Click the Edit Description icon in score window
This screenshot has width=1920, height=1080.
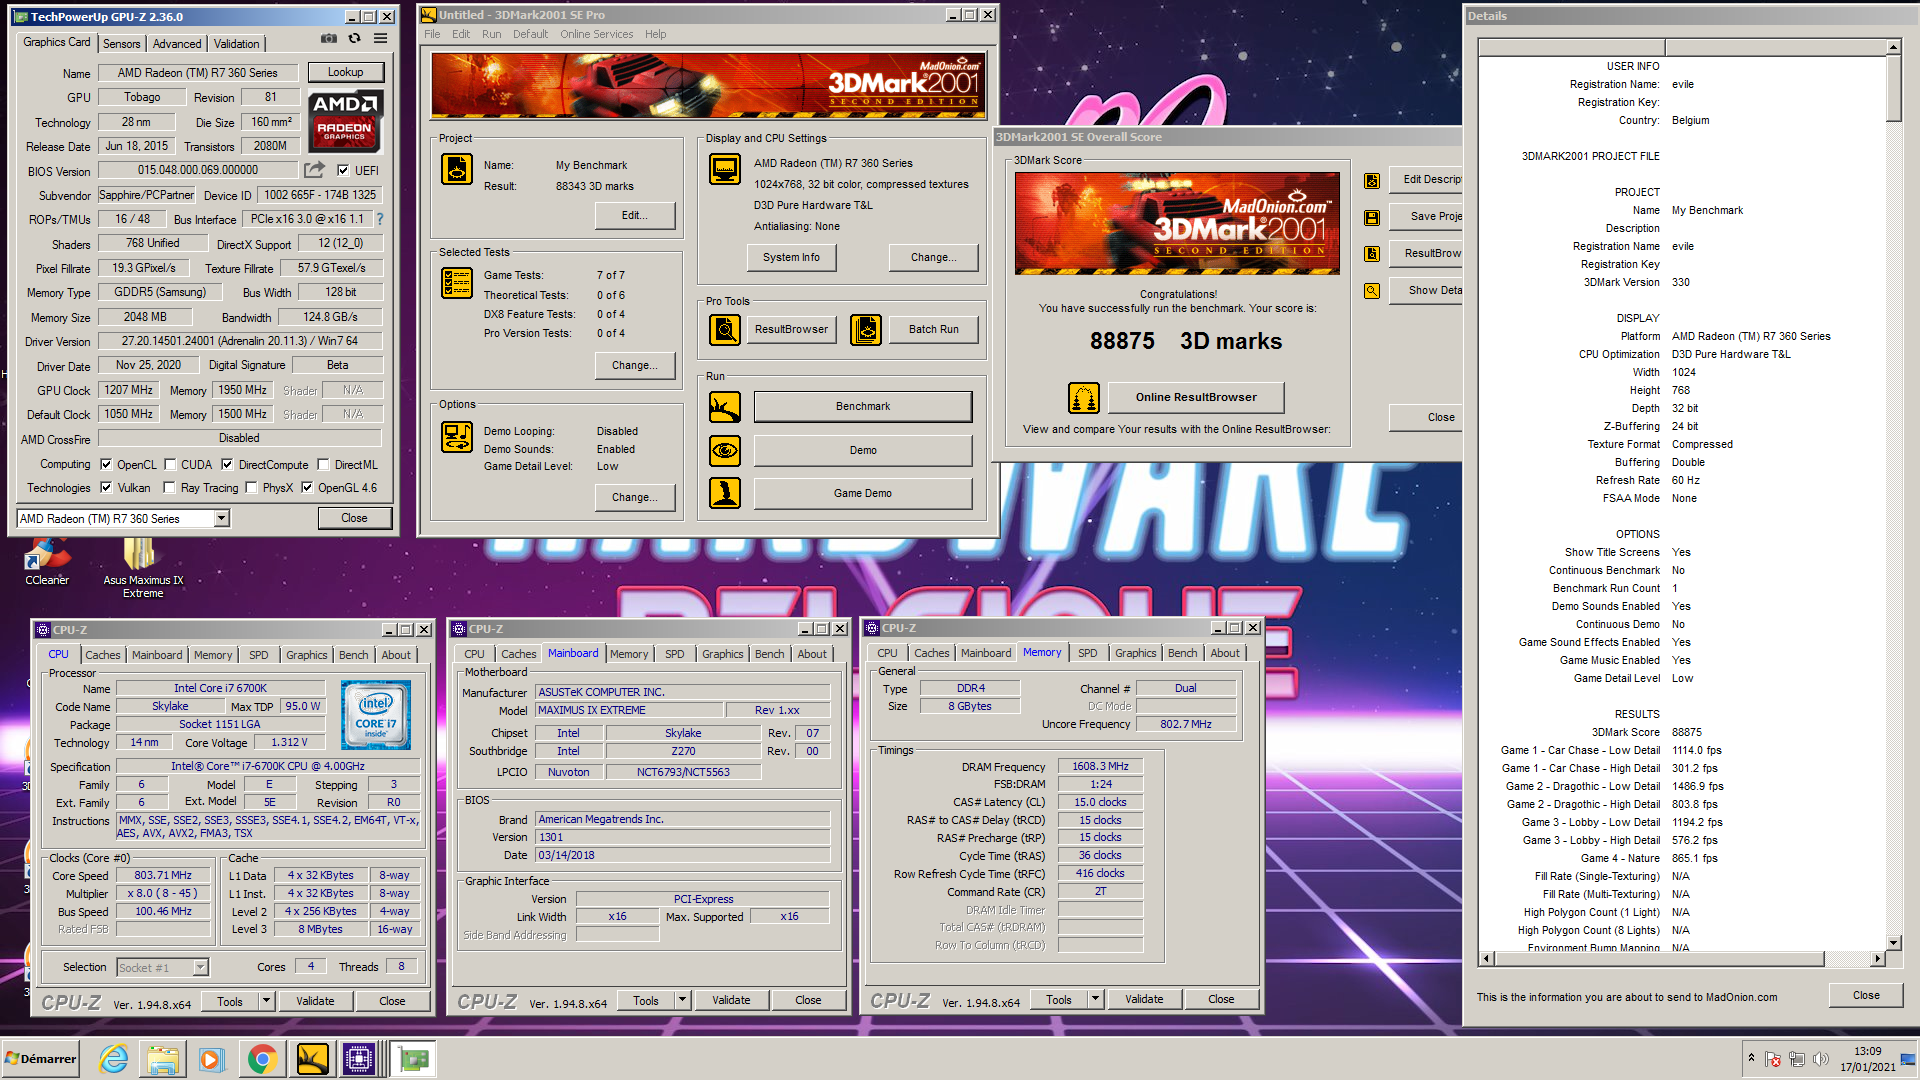pyautogui.click(x=1372, y=181)
